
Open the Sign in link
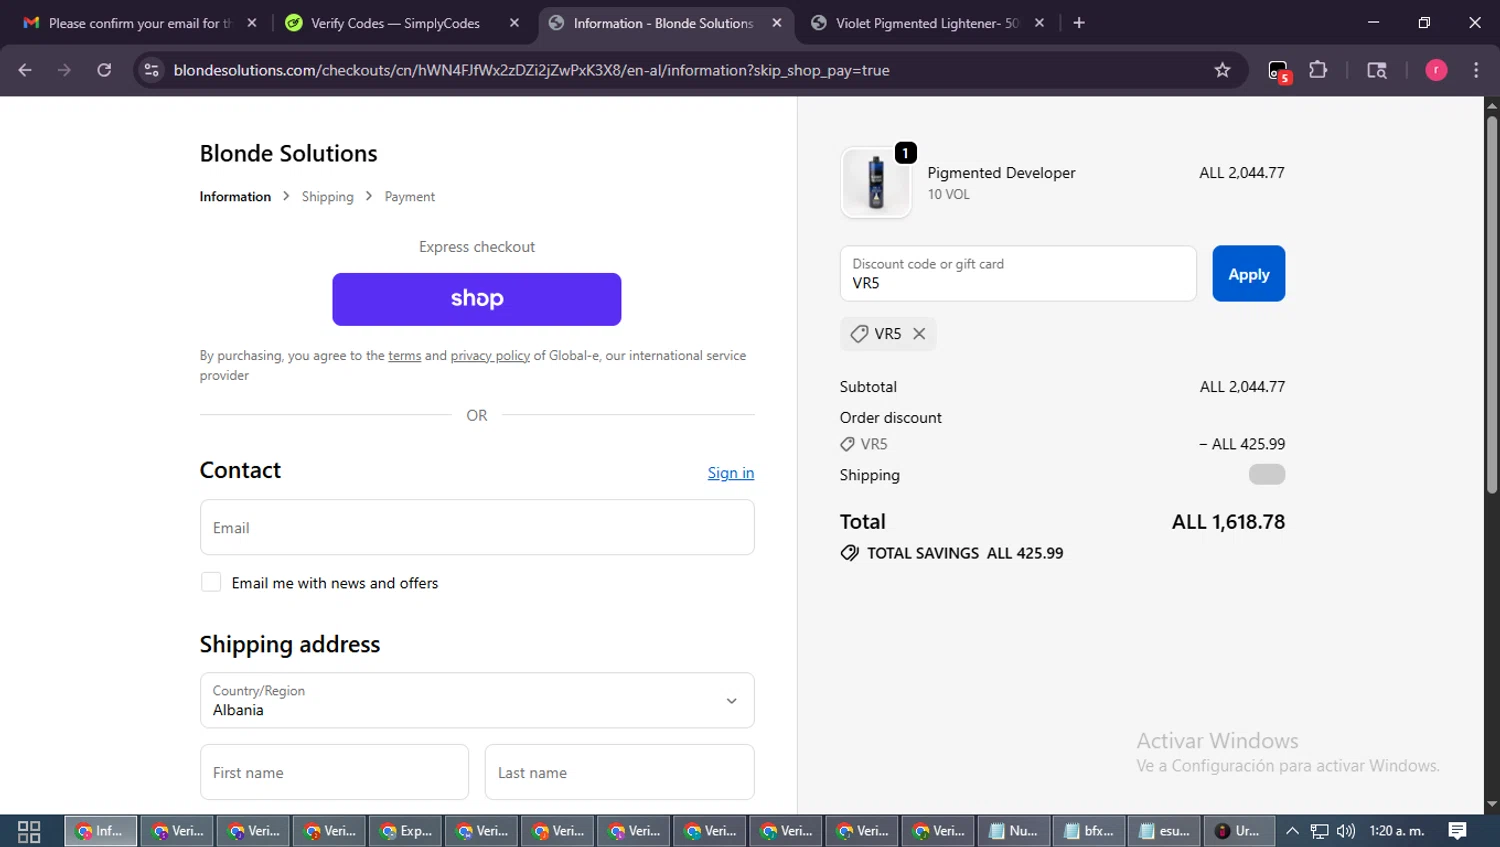(731, 473)
